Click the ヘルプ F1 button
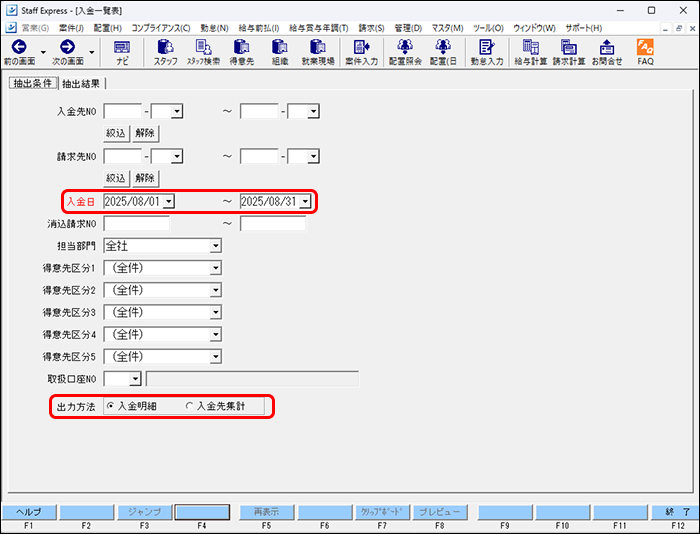Image resolution: width=700 pixels, height=534 pixels. click(29, 512)
